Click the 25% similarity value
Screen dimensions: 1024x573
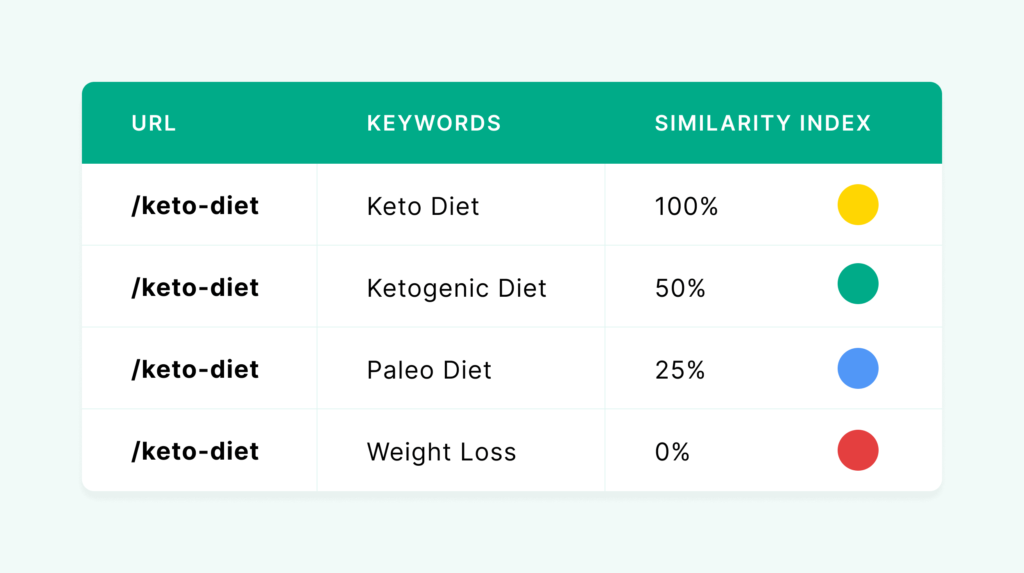(680, 371)
